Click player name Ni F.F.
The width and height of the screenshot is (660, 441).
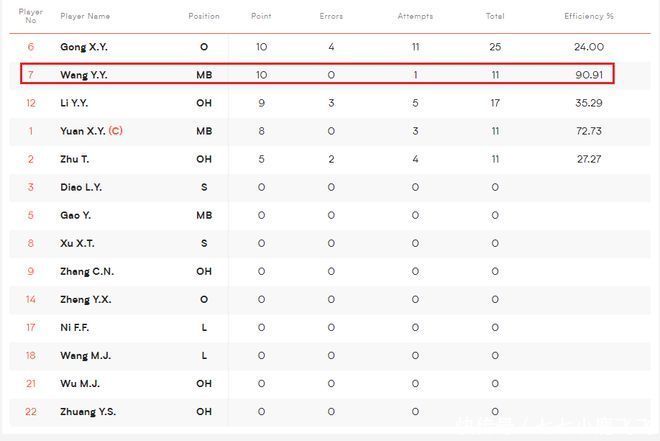pyautogui.click(x=76, y=327)
